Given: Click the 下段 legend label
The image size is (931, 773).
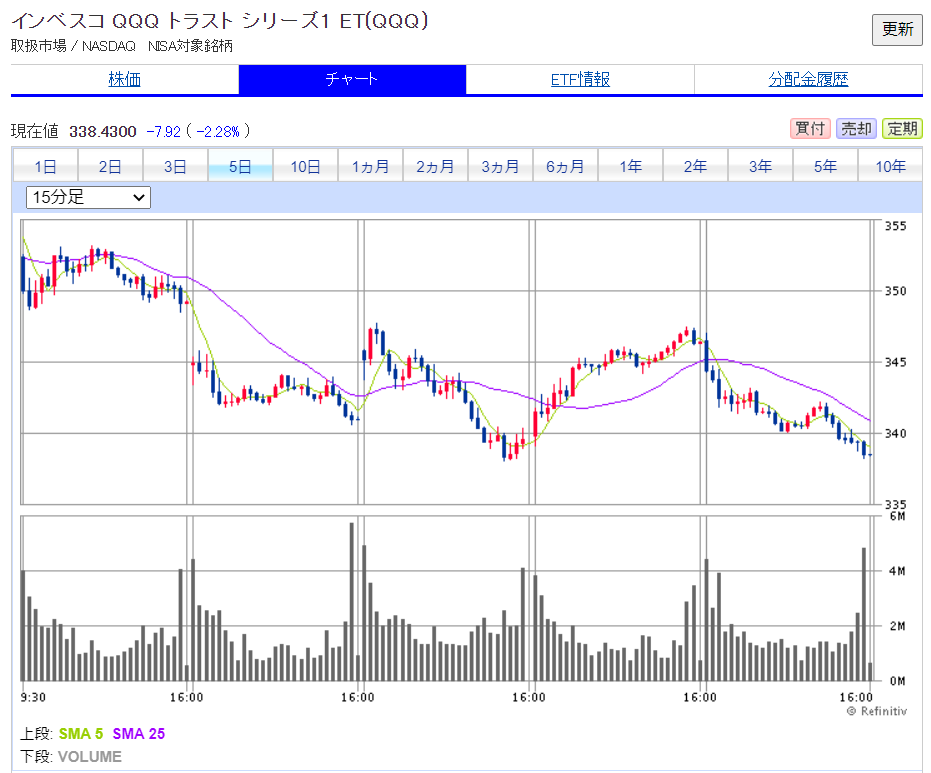Looking at the screenshot, I should 36,756.
